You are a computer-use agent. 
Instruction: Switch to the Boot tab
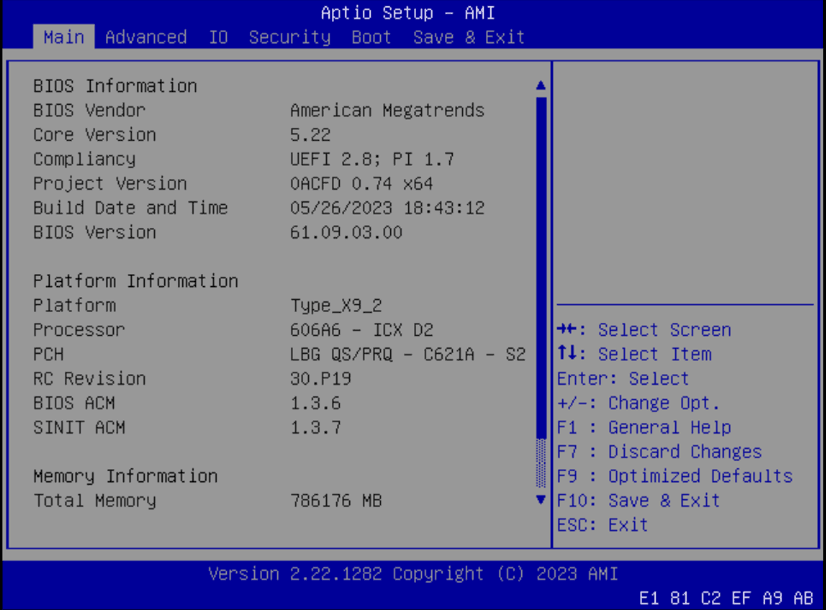point(371,37)
